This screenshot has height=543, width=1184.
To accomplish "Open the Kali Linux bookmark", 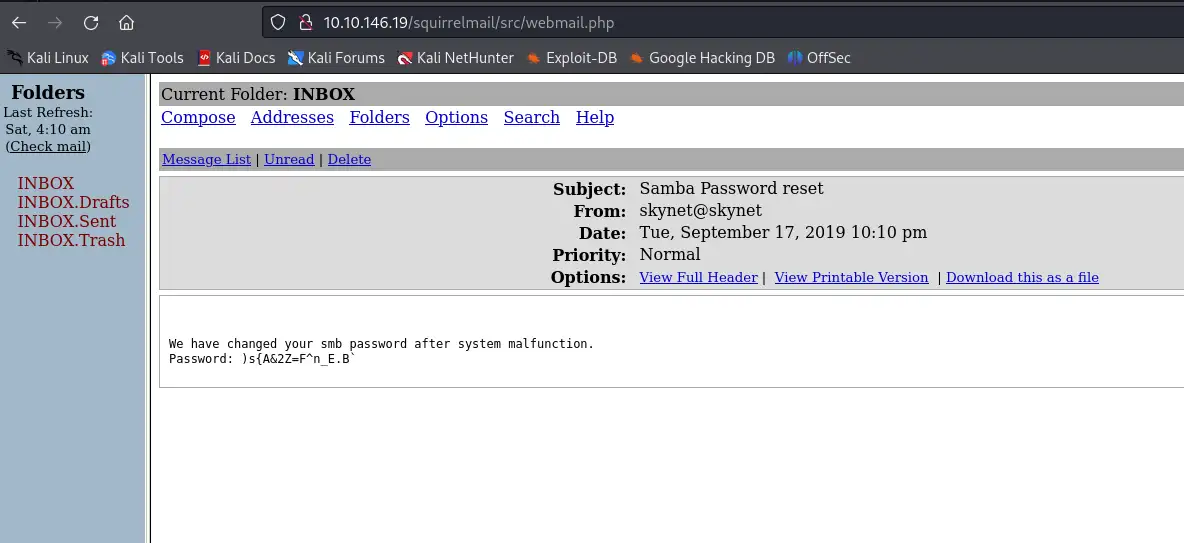I will click(x=48, y=58).
